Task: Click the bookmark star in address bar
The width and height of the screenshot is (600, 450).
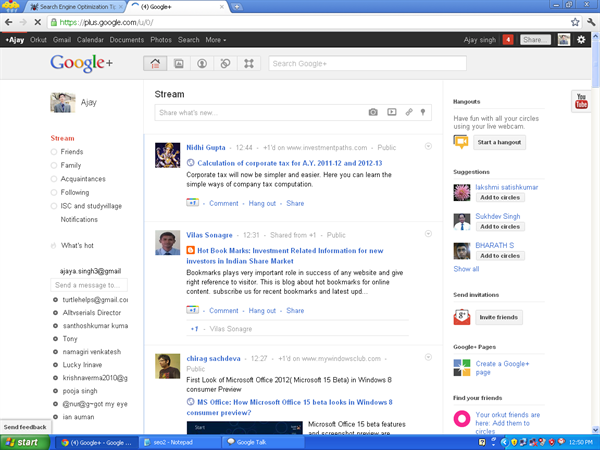Action: pos(575,22)
